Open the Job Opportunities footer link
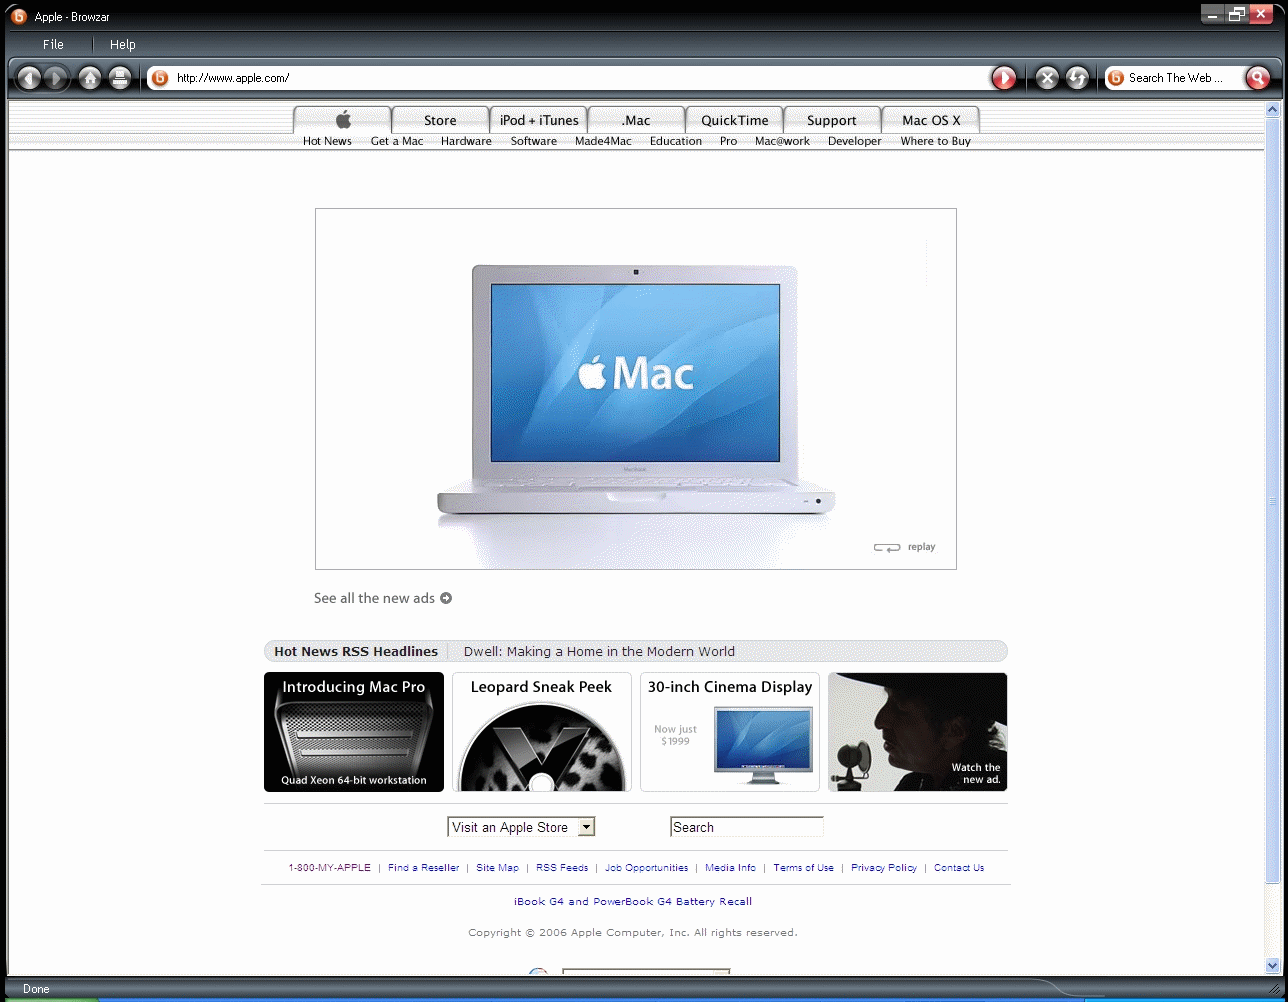Image resolution: width=1288 pixels, height=1002 pixels. (x=647, y=868)
